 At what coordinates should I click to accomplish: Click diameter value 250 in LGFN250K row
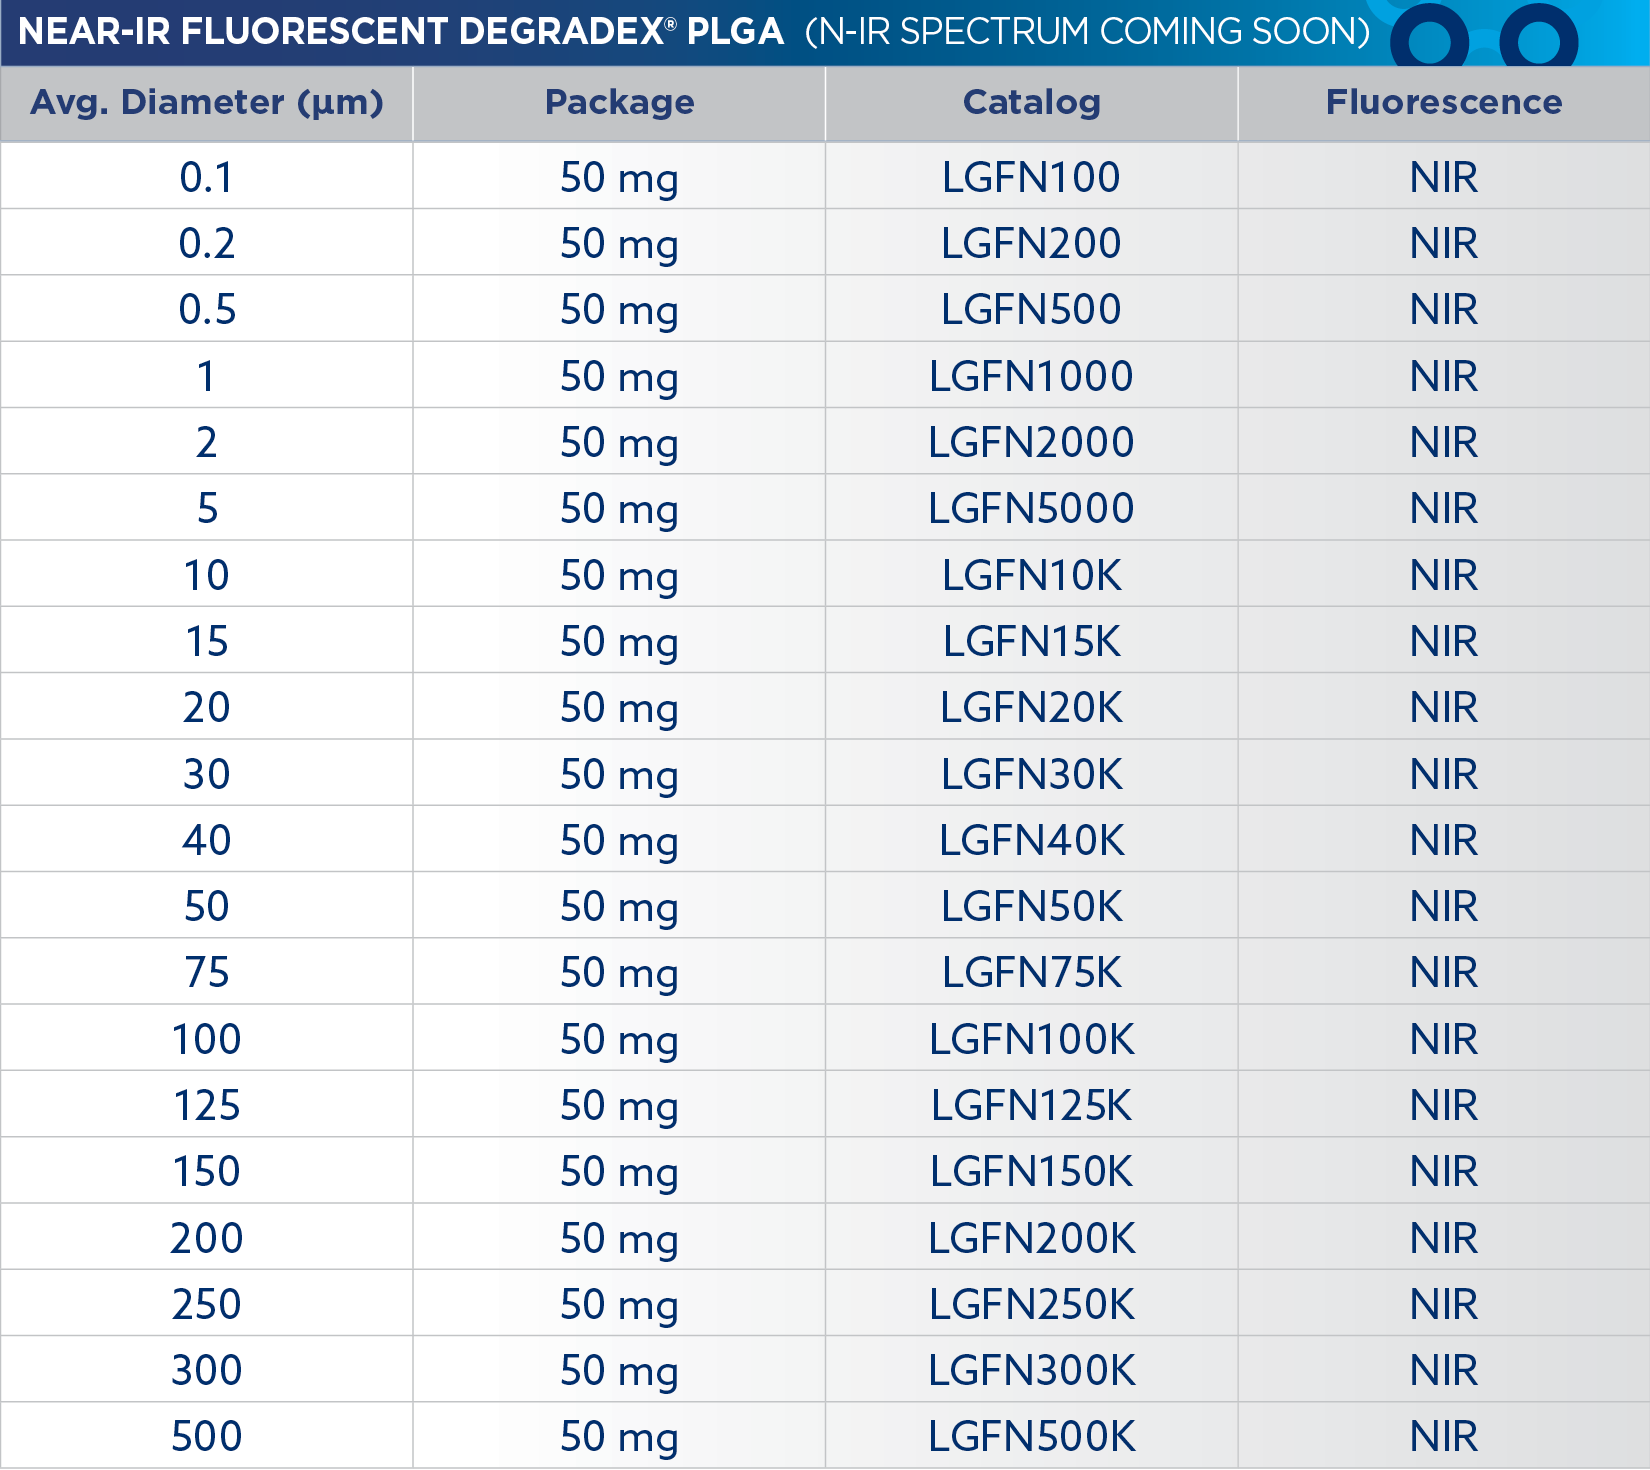[207, 1304]
